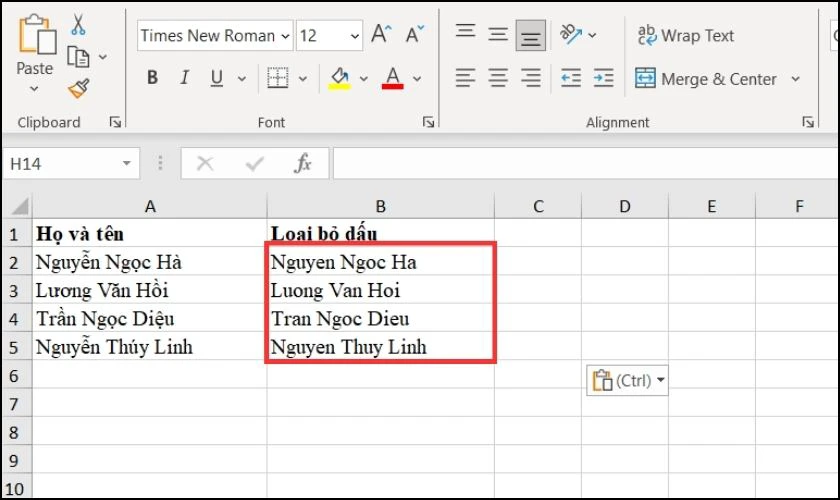Select the cell "Nguyễn Thúy Linh"

click(x=150, y=347)
